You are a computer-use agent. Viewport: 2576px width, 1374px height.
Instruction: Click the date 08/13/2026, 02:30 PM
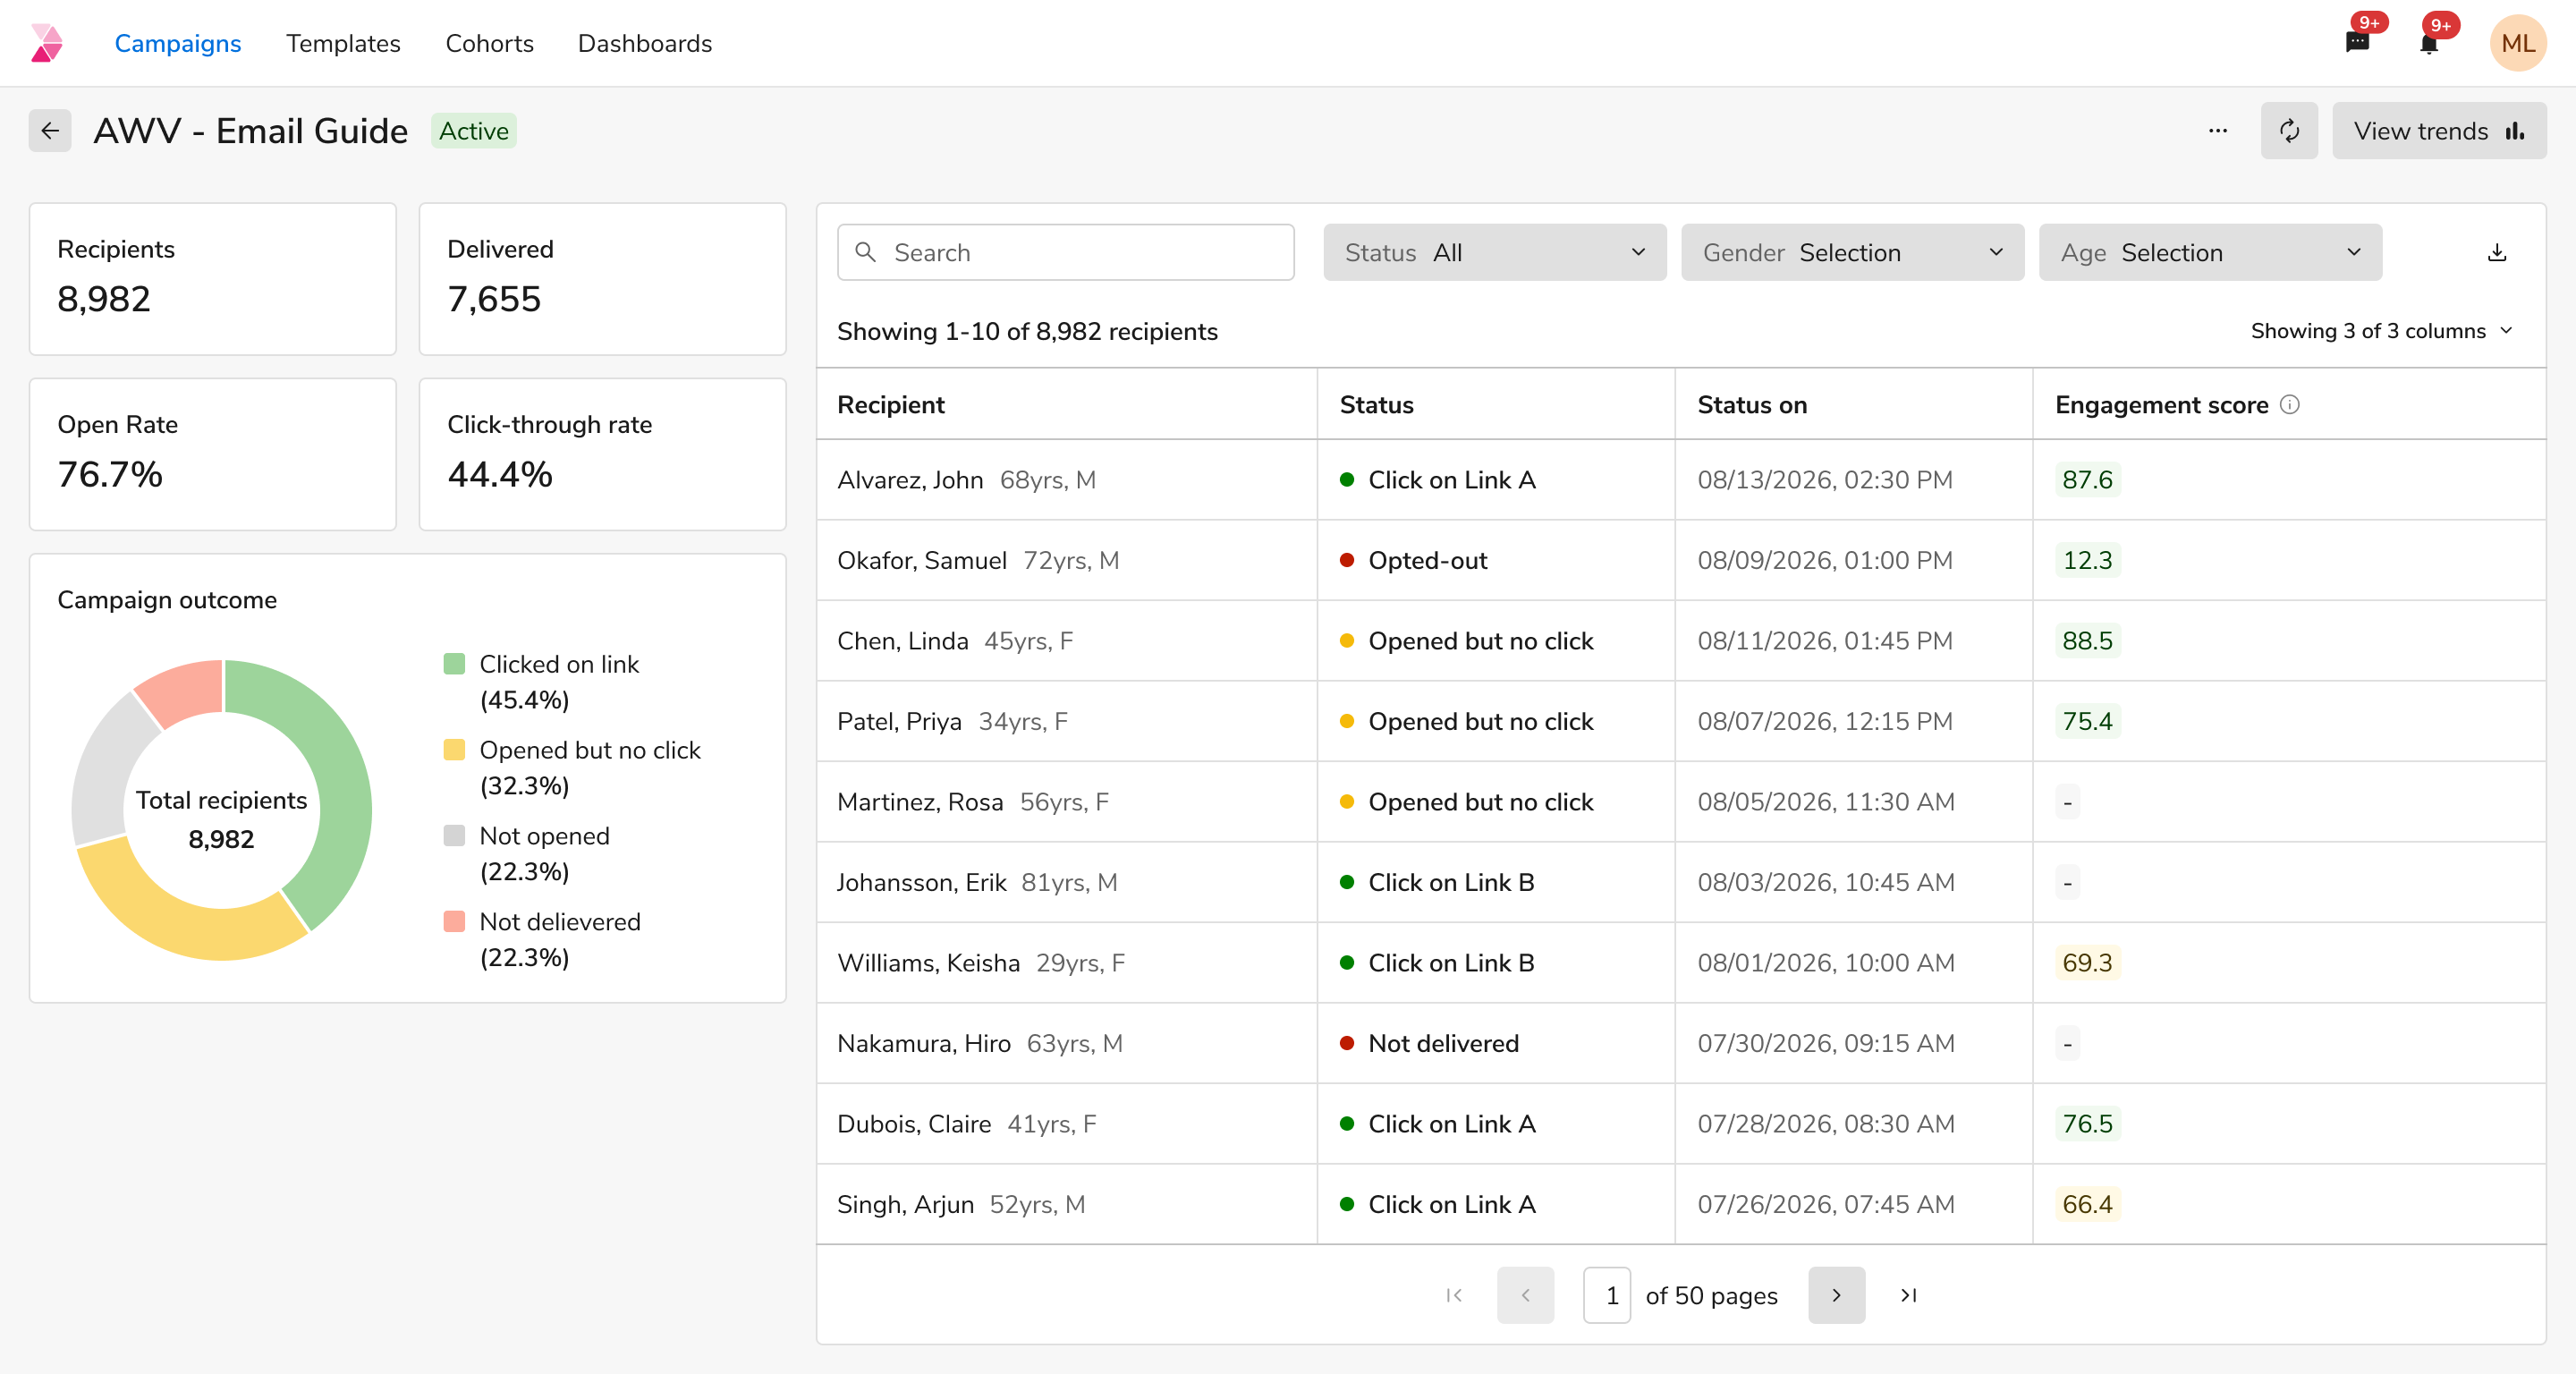1824,480
